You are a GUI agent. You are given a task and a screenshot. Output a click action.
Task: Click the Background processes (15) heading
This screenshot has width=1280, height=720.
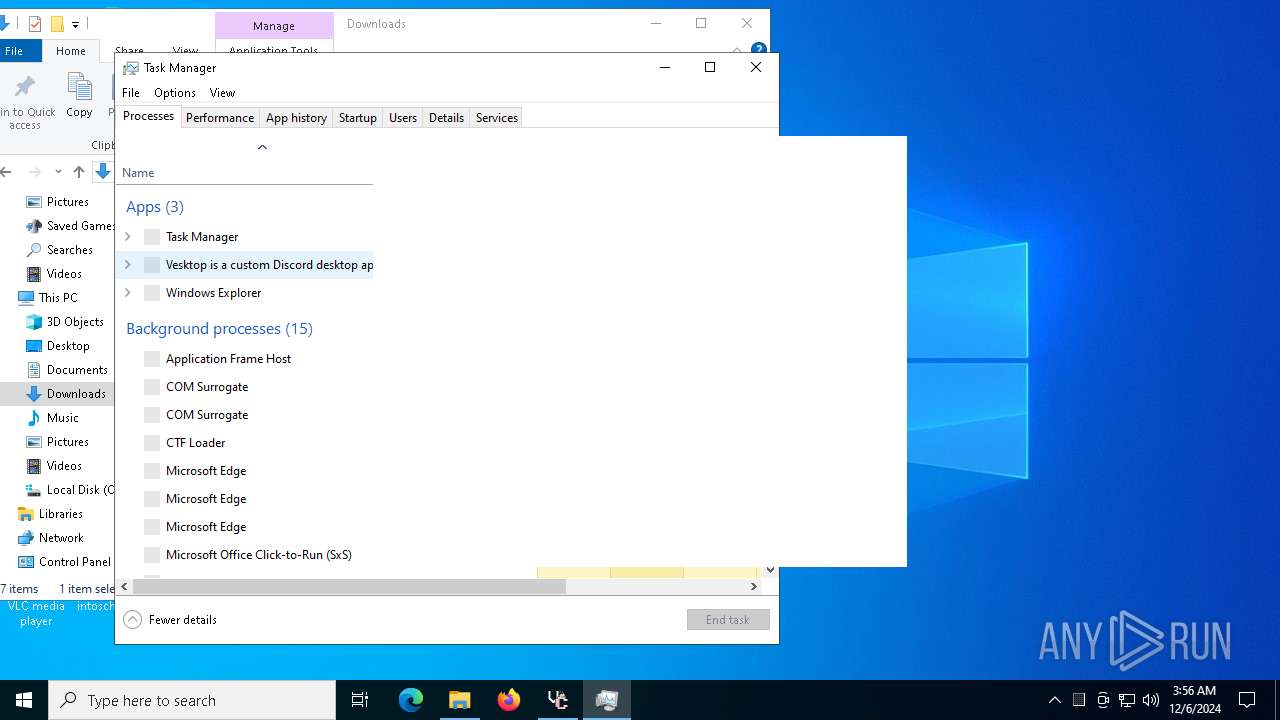click(x=219, y=329)
